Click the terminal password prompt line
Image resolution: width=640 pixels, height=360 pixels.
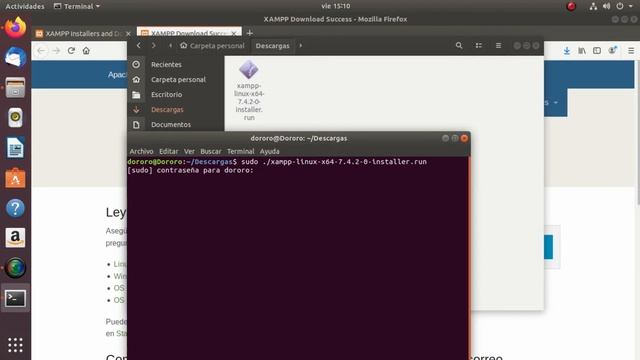[x=191, y=170]
